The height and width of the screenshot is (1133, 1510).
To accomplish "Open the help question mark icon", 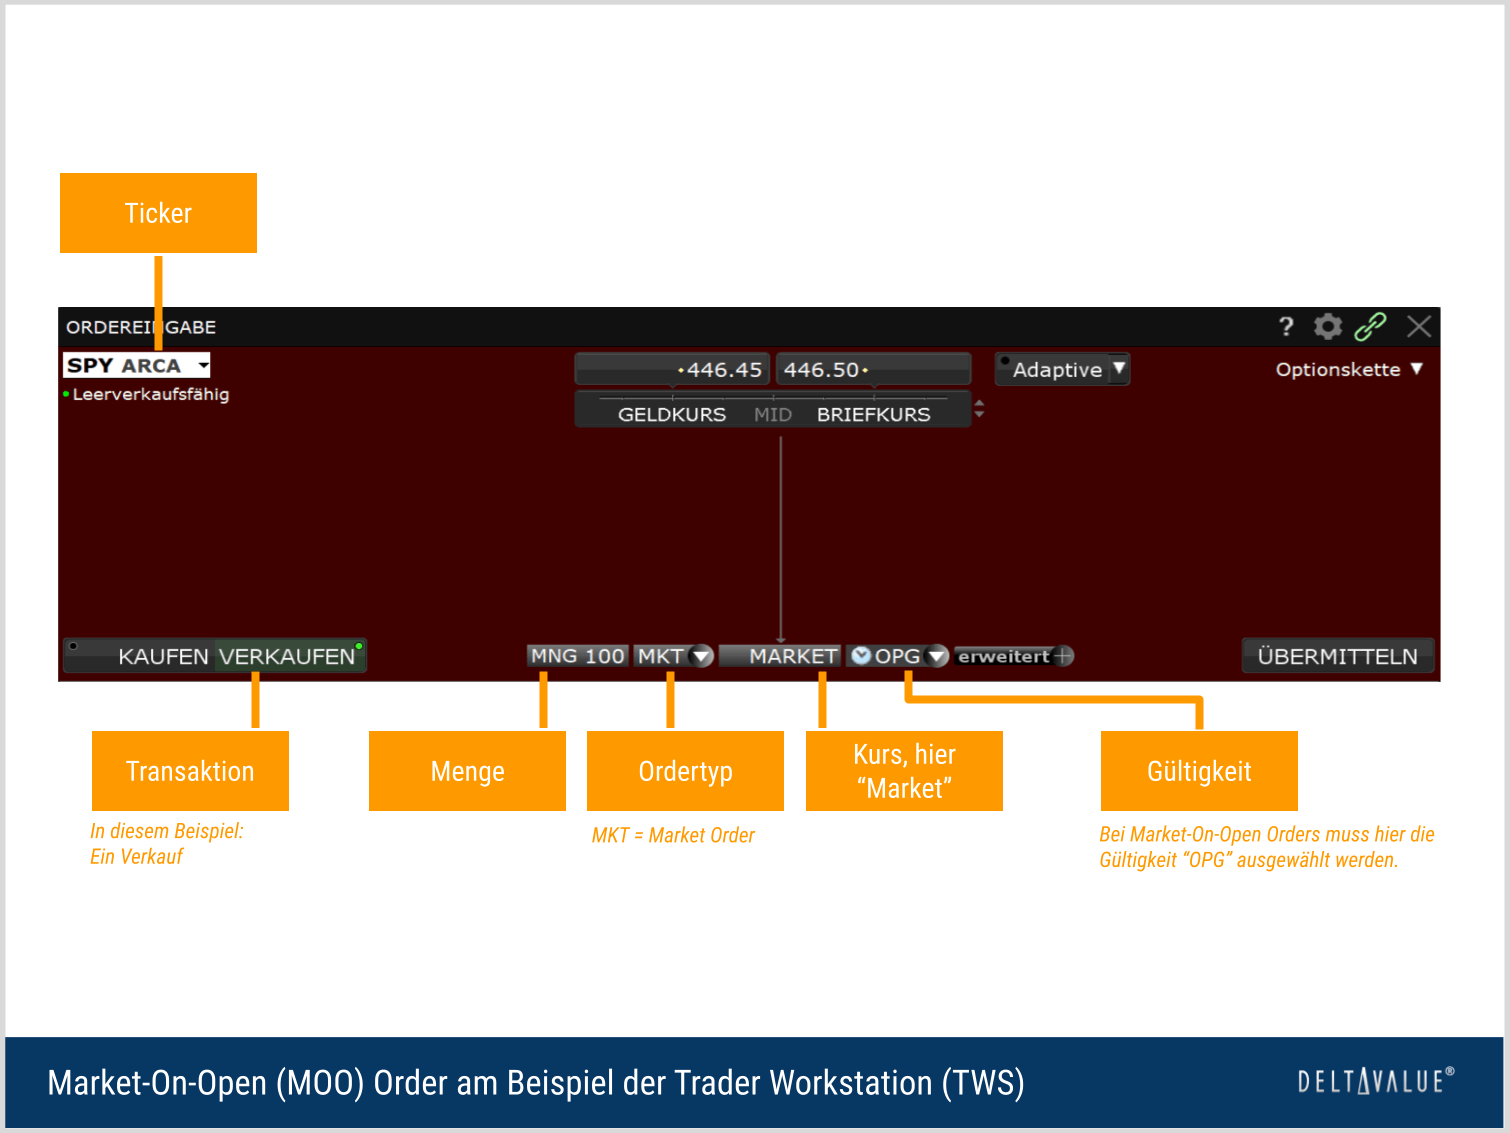I will (1286, 326).
